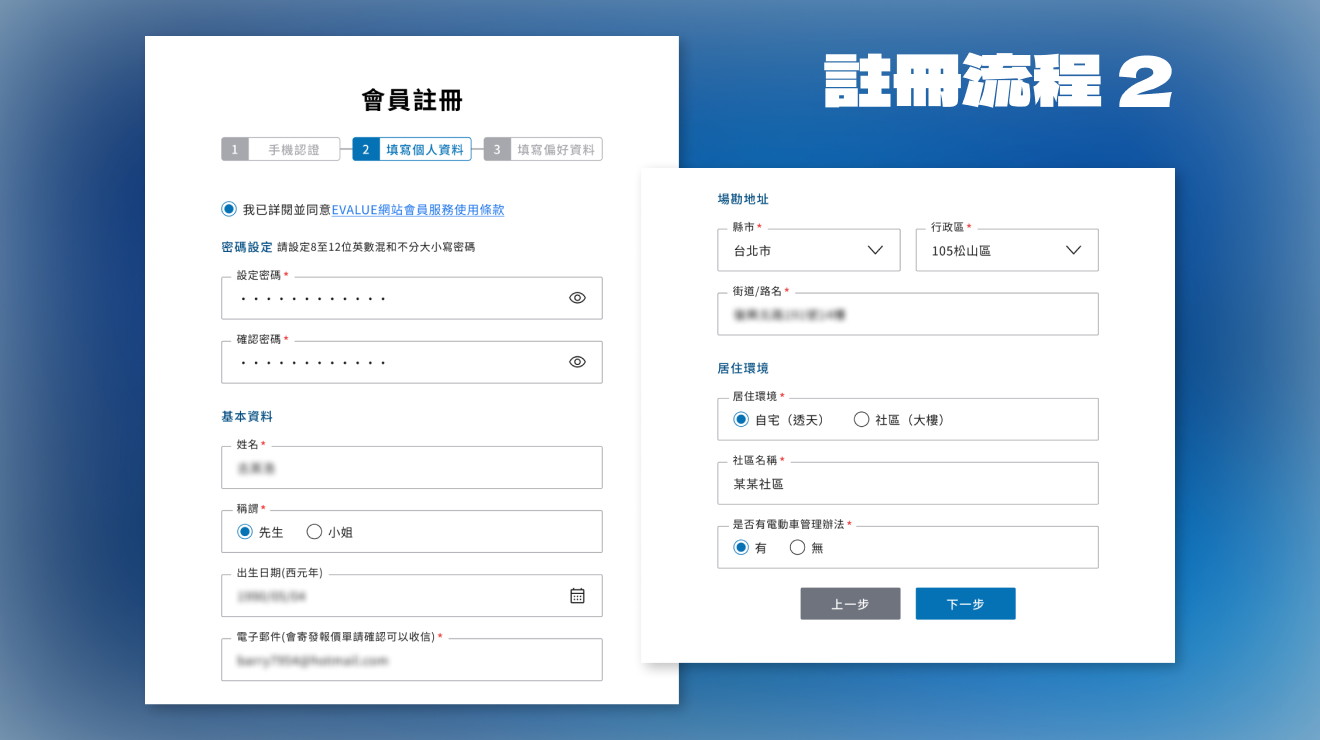Open calendar picker in 出生日期 field
This screenshot has height=740, width=1320.
(x=577, y=596)
